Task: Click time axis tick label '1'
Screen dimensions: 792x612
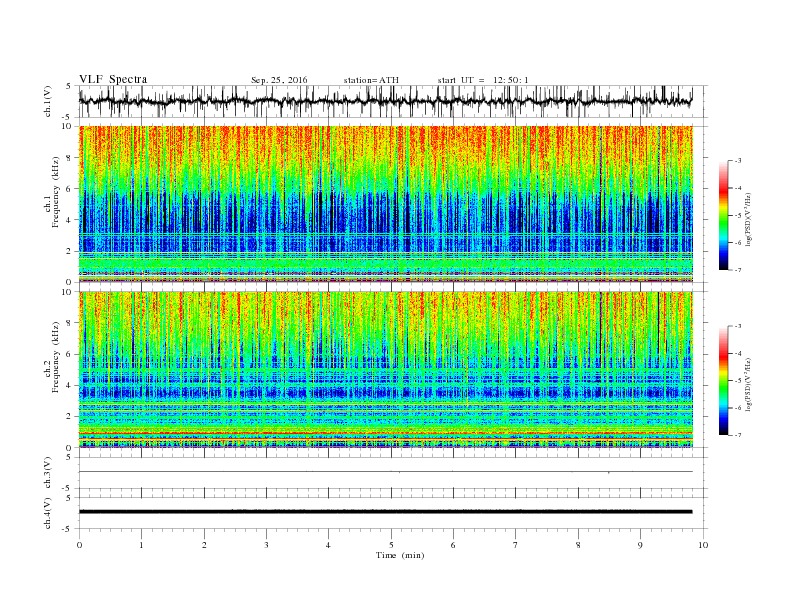Action: (141, 545)
